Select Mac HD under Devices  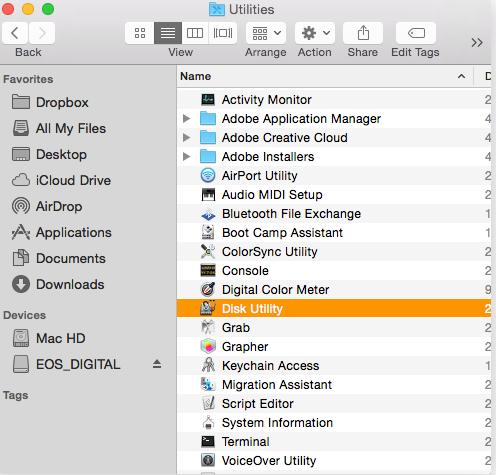coord(49,338)
